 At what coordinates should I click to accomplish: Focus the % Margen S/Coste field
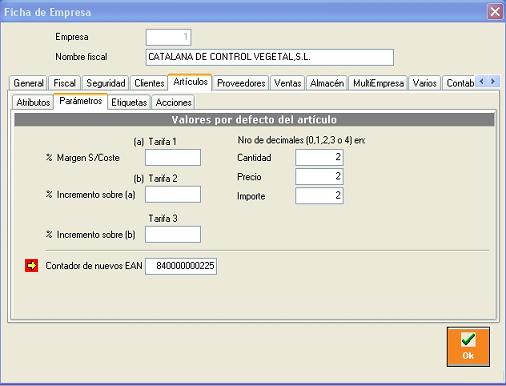point(173,158)
